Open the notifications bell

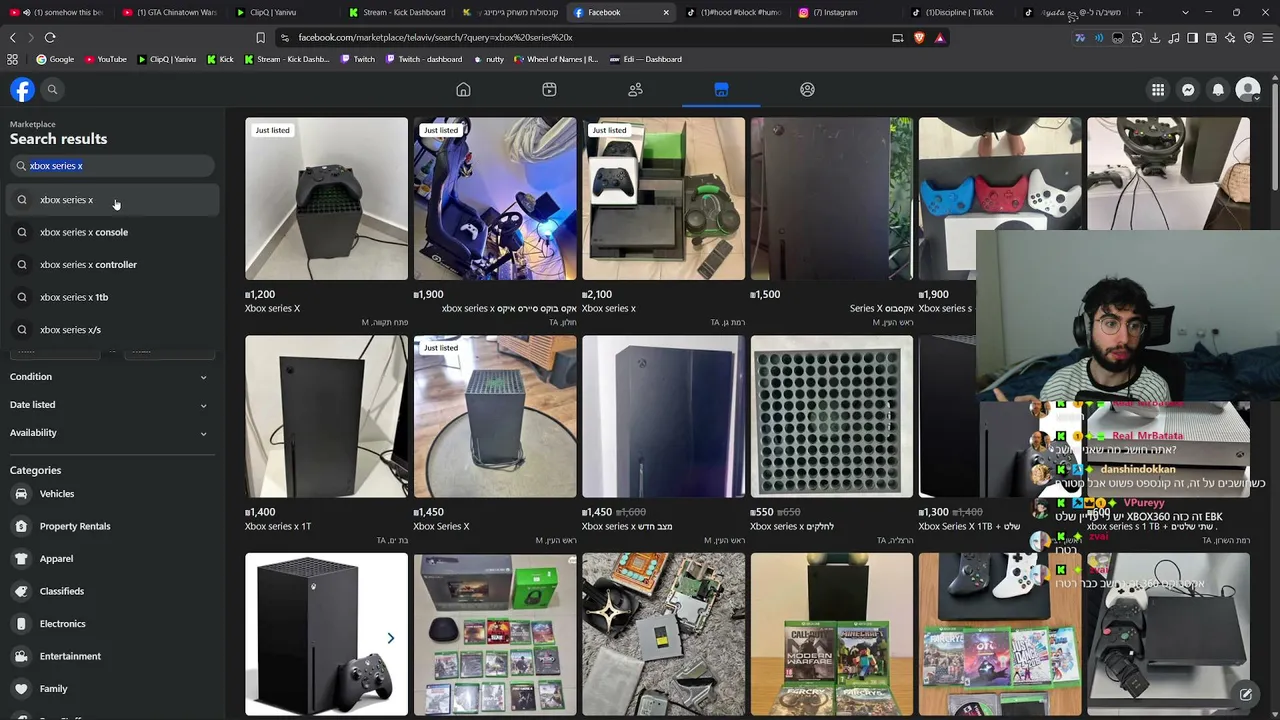coord(1218,90)
